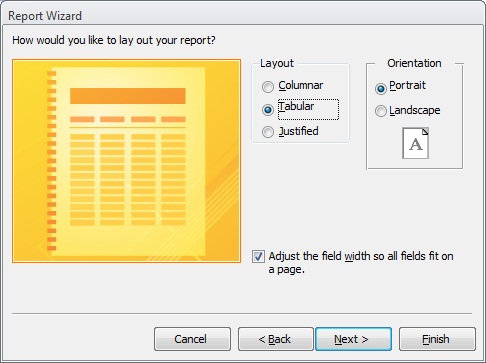Pick the Justified layout option
Screen dimensions: 486x363
(x=268, y=132)
